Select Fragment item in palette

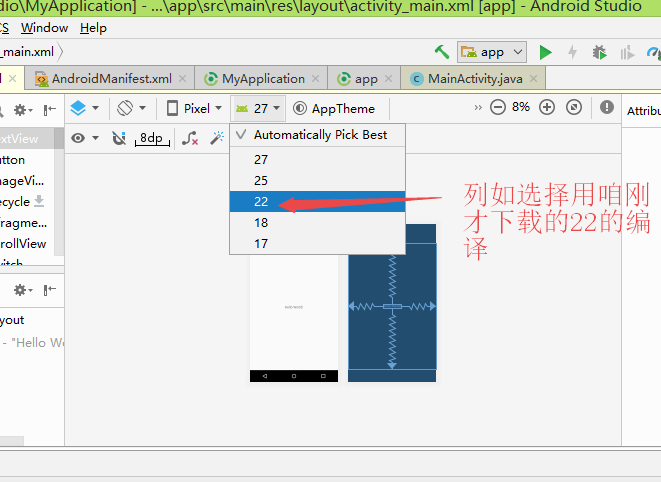click(x=27, y=222)
